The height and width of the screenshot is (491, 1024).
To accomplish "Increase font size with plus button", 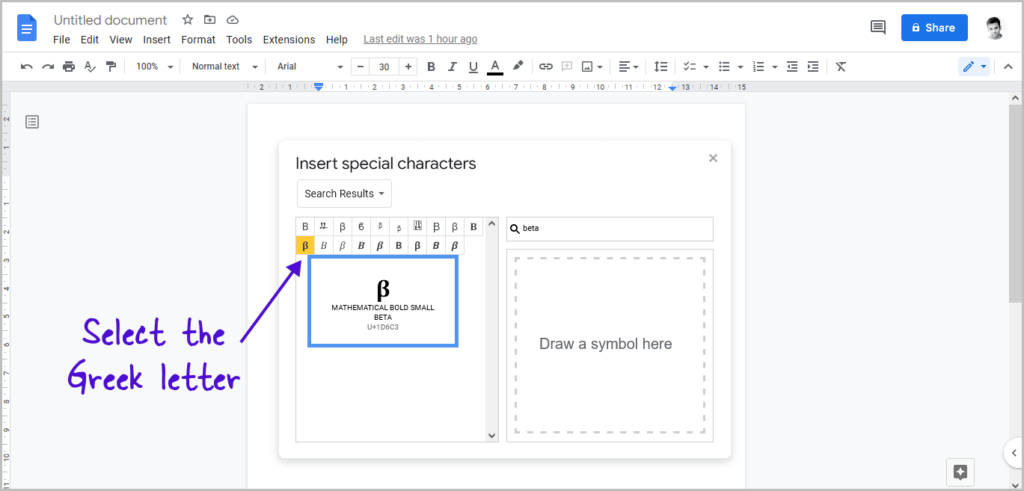I will pos(408,67).
